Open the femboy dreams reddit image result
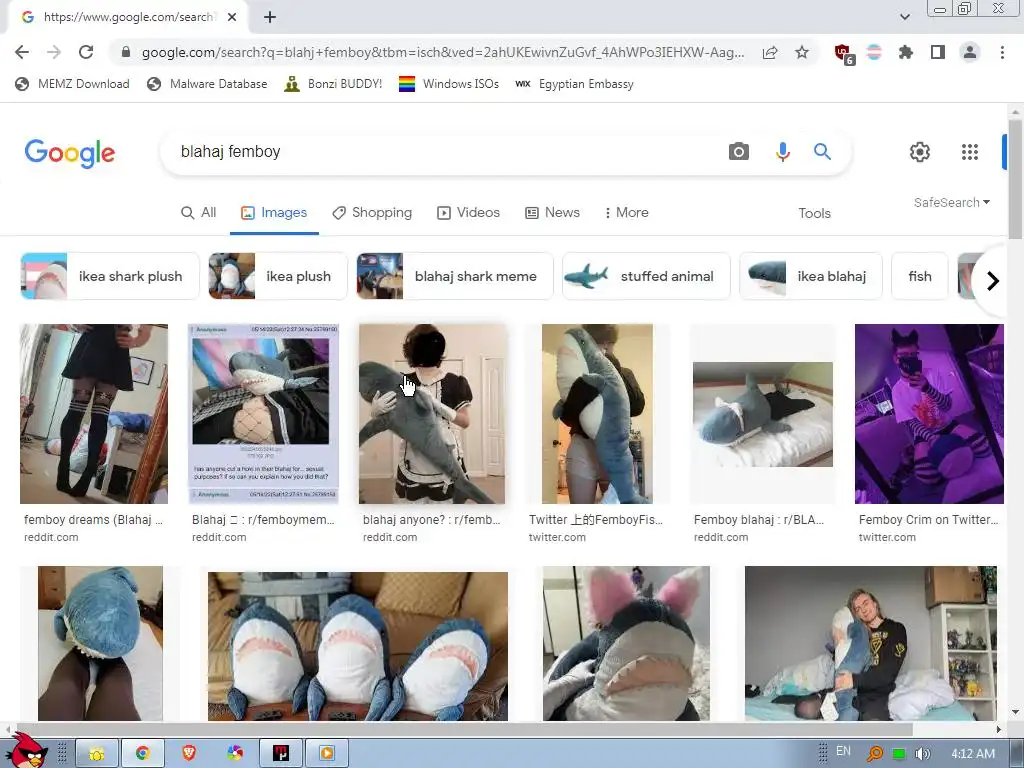Image resolution: width=1024 pixels, height=768 pixels. coord(94,414)
